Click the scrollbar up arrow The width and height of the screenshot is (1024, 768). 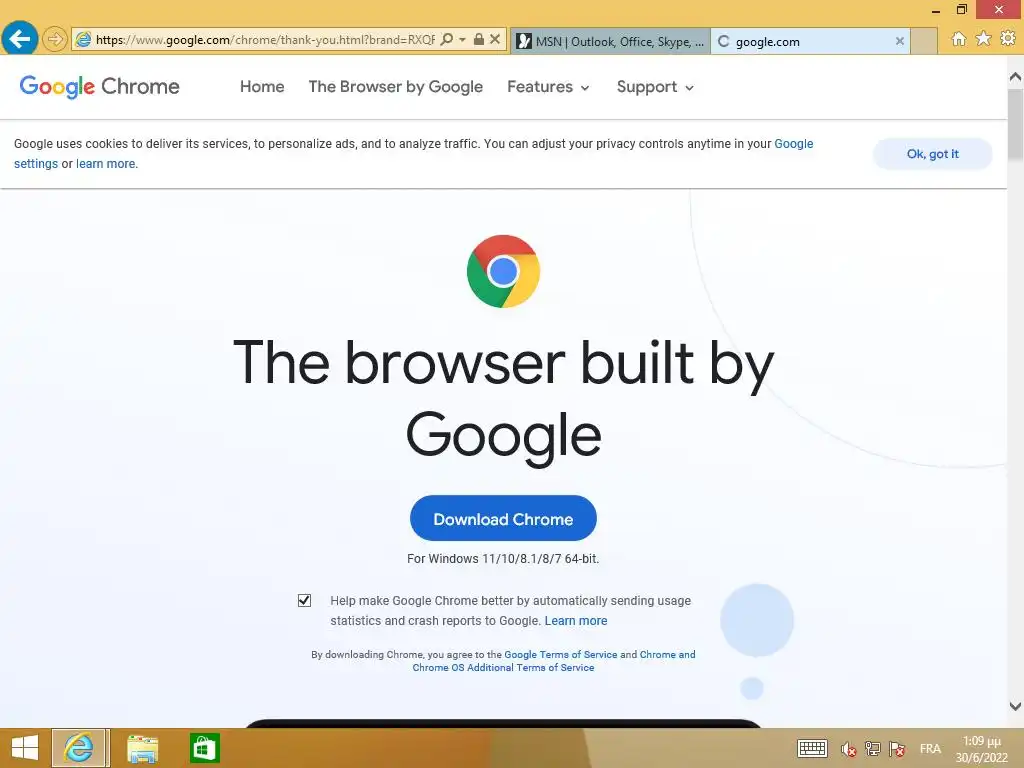[x=1015, y=77]
